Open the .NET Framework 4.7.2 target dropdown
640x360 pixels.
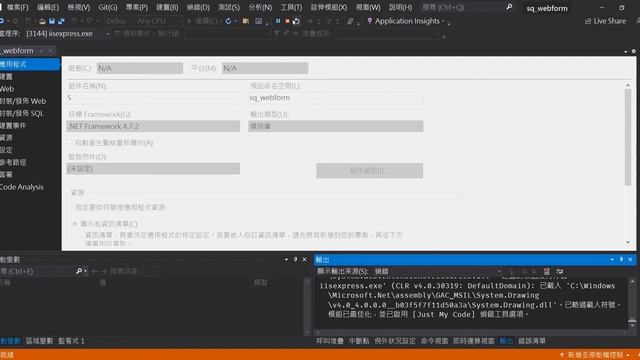tap(153, 127)
